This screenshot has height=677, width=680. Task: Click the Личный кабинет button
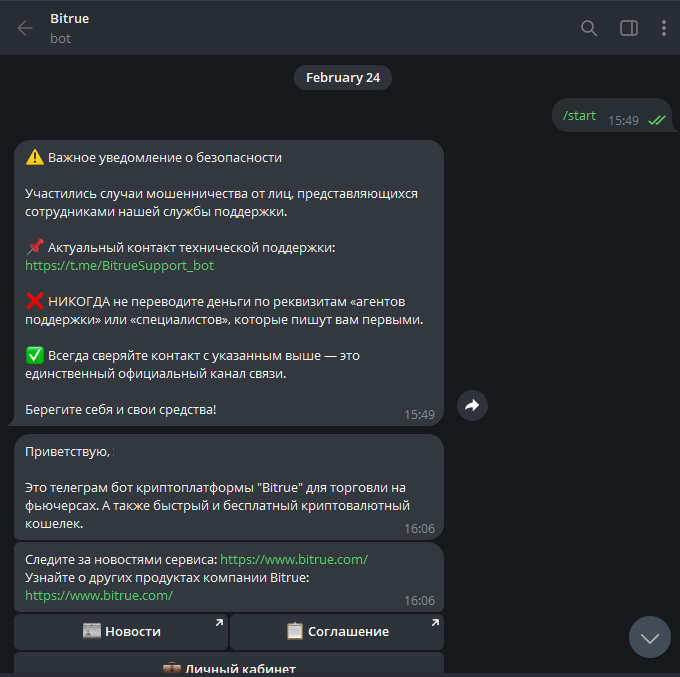click(229, 664)
